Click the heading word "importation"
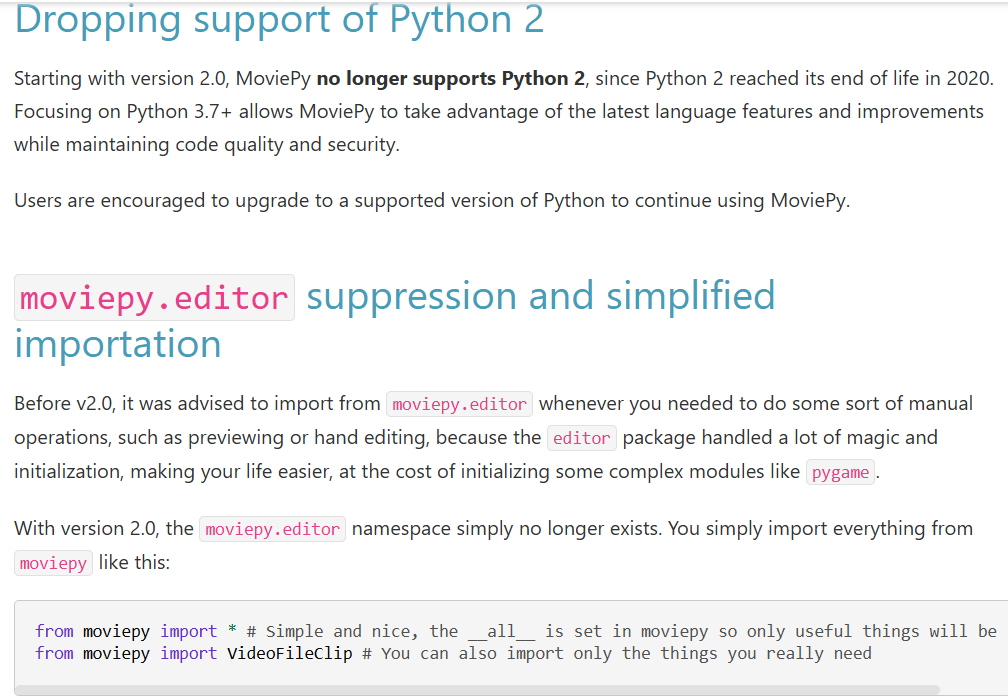 click(x=117, y=344)
